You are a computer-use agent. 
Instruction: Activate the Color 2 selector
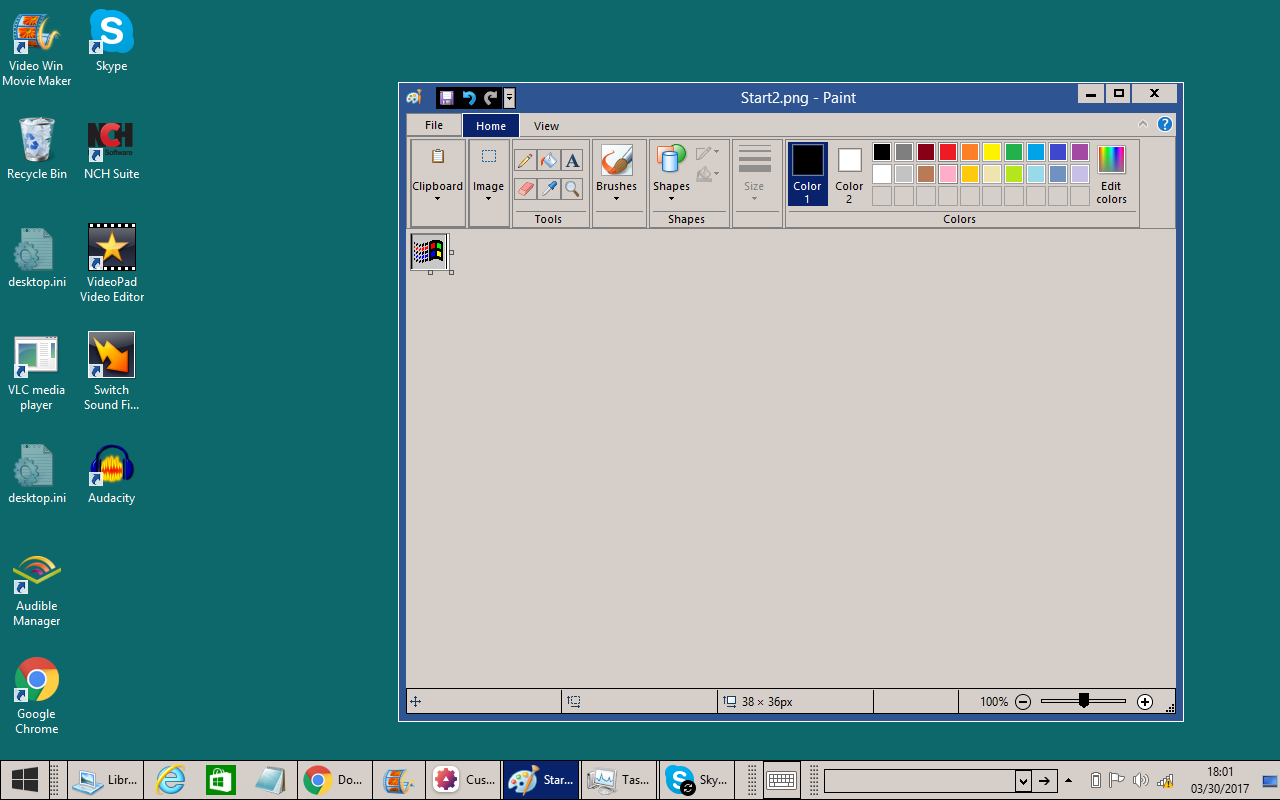pos(849,173)
